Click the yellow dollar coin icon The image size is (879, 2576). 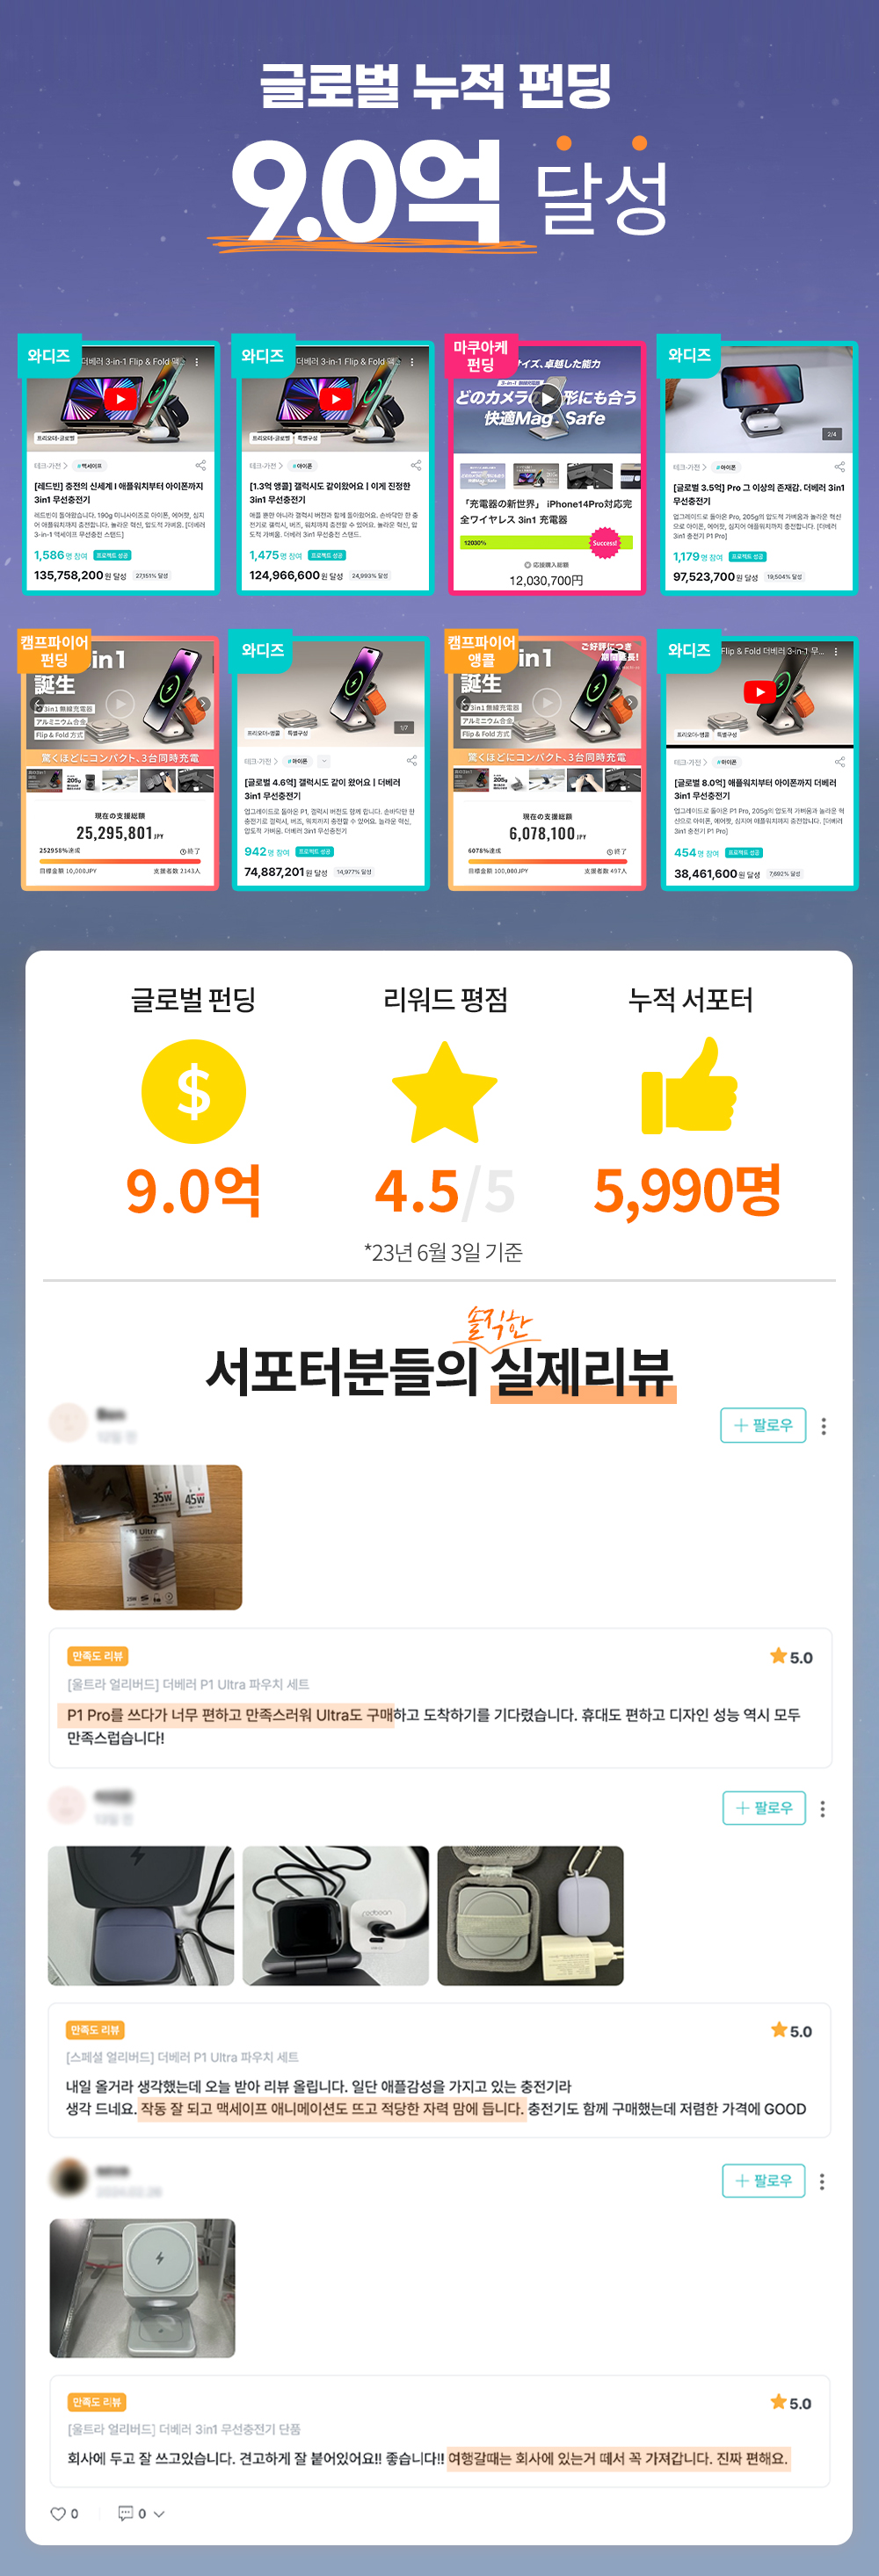pyautogui.click(x=193, y=1092)
